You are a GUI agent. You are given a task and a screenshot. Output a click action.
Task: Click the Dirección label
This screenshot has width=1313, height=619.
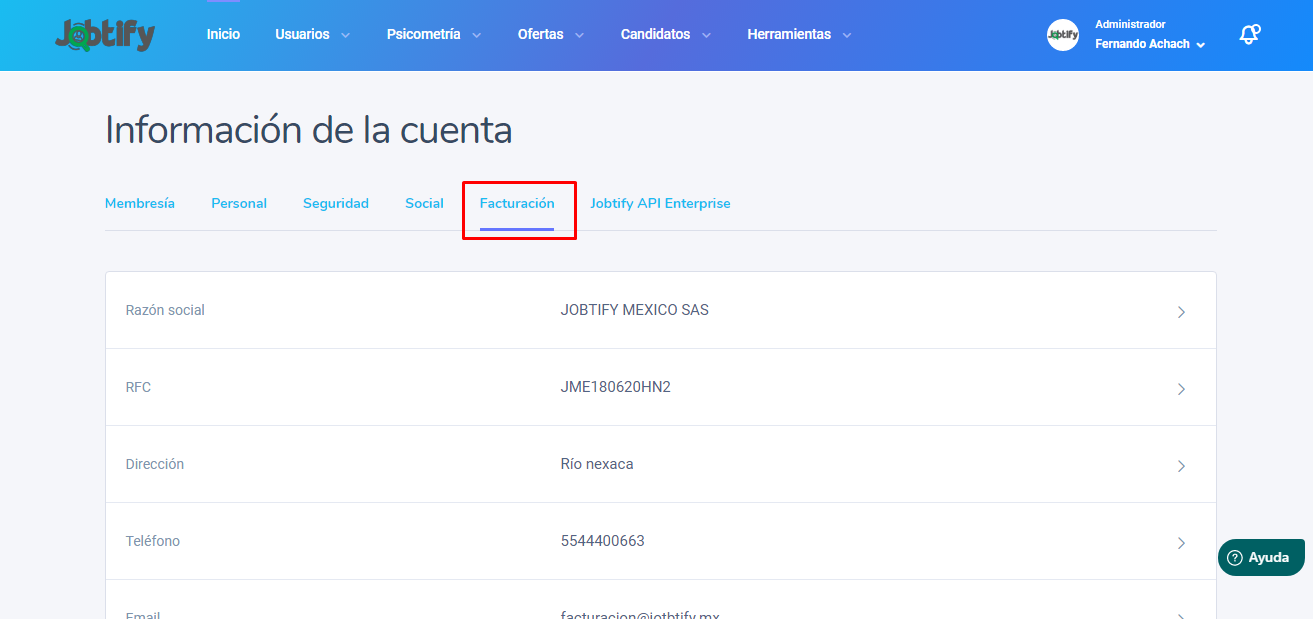(155, 464)
